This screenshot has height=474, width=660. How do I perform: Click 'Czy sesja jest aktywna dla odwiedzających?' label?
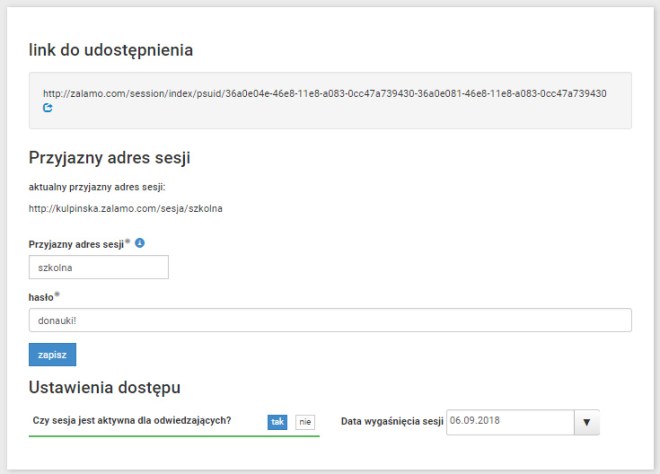132,421
